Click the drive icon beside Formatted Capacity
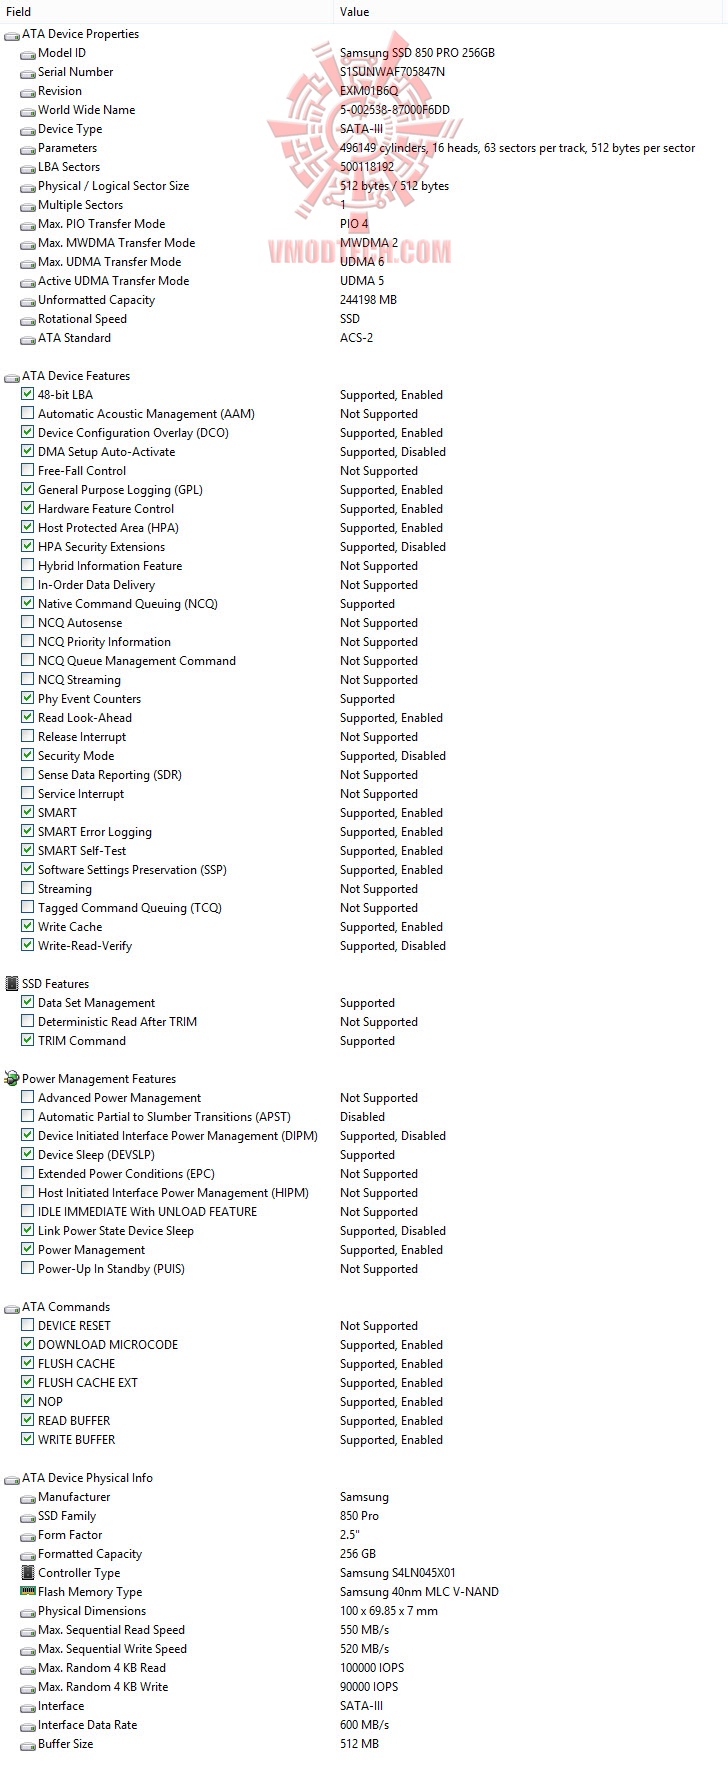728x1767 pixels. click(28, 1555)
